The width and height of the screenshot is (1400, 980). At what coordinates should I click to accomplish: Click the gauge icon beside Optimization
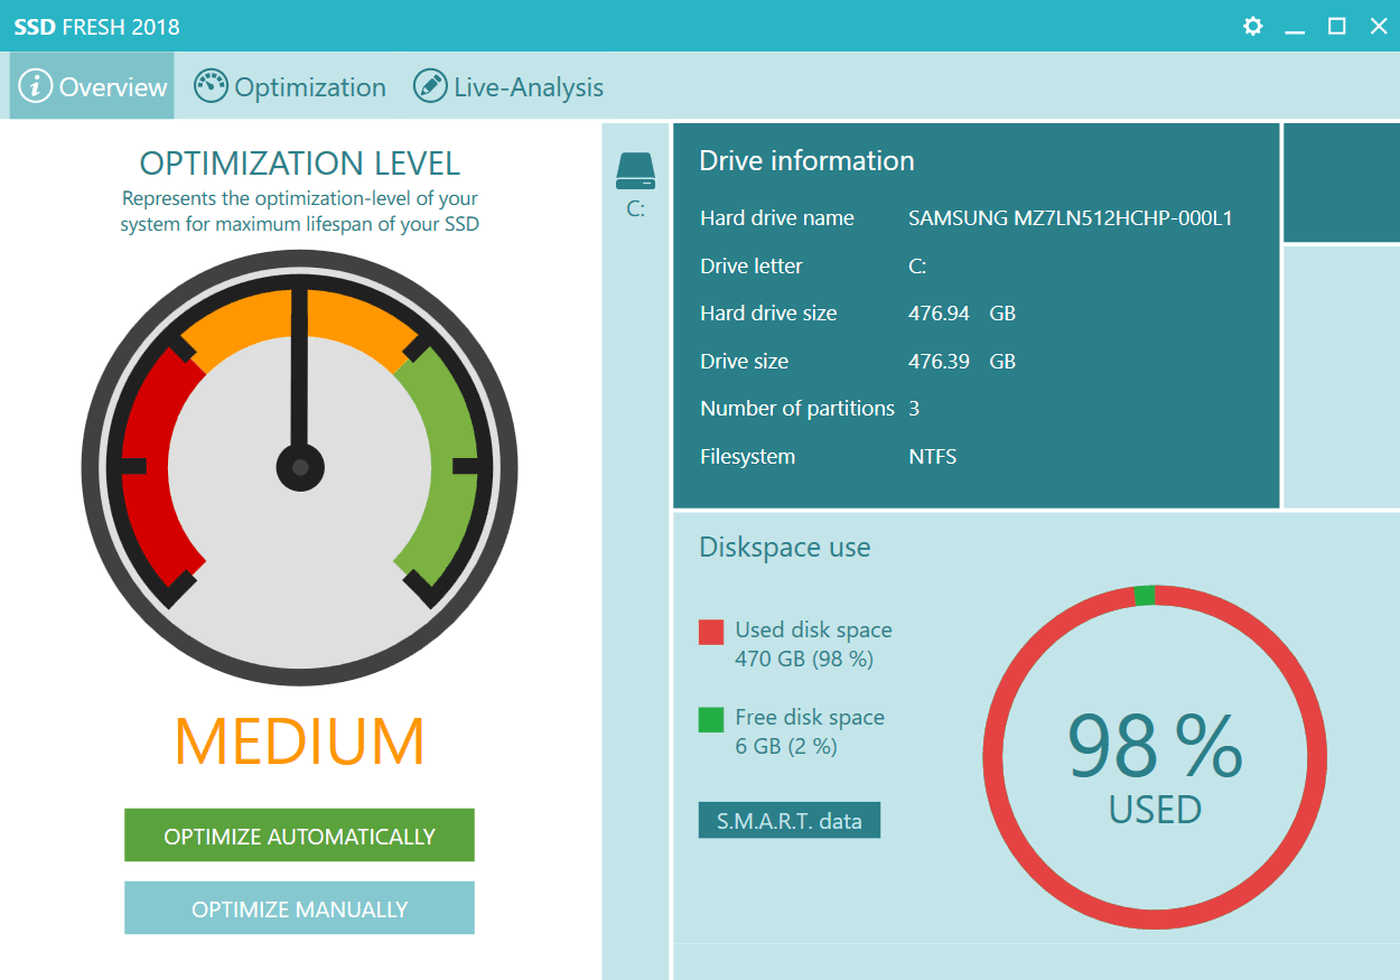coord(211,86)
